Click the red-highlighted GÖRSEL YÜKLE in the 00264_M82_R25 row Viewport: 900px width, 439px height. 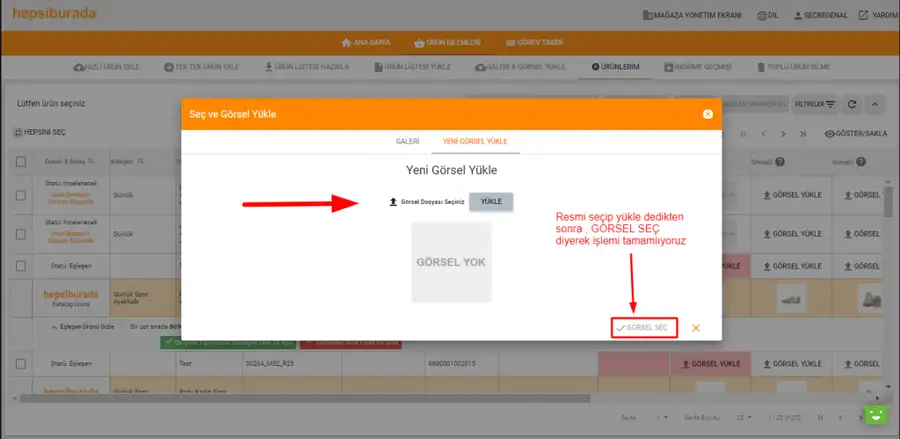coord(711,364)
